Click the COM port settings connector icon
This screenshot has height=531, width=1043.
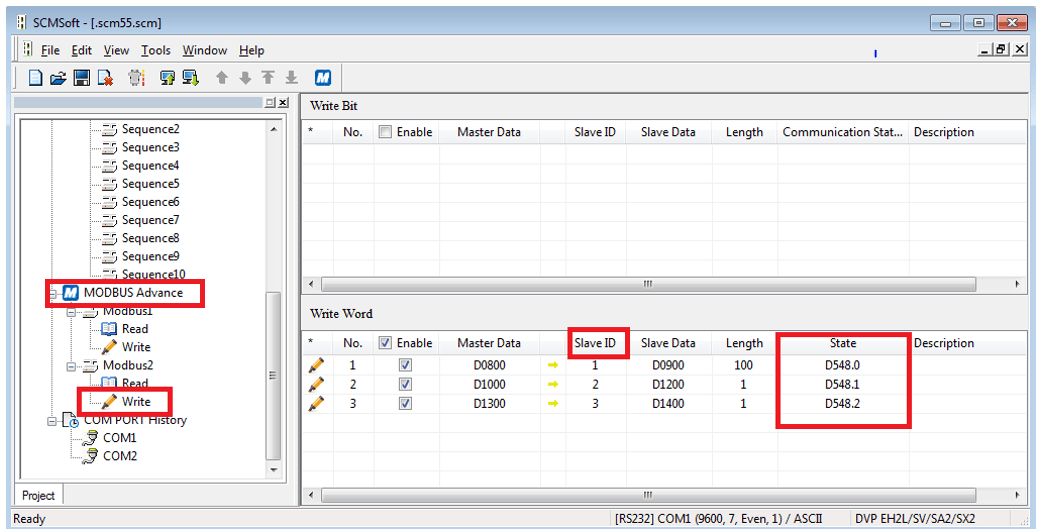tap(137, 78)
